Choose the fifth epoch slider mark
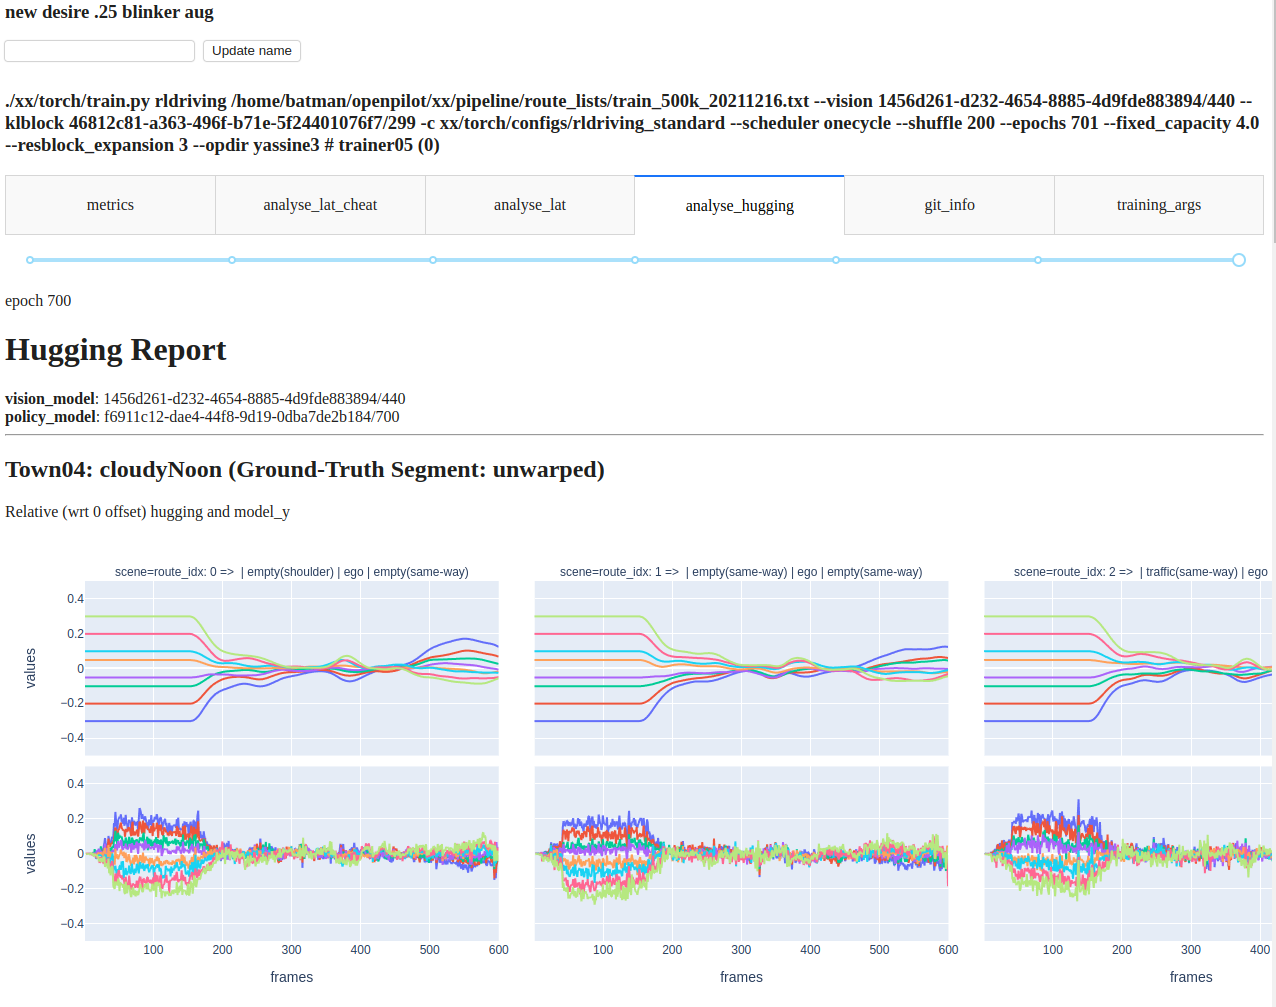 tap(836, 260)
